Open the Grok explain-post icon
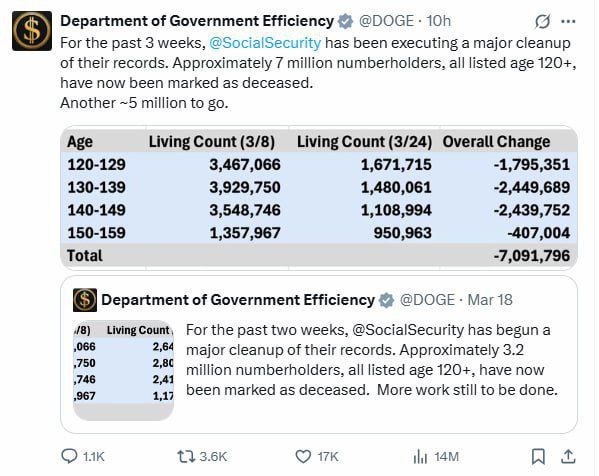This screenshot has width=599, height=476. click(x=542, y=21)
